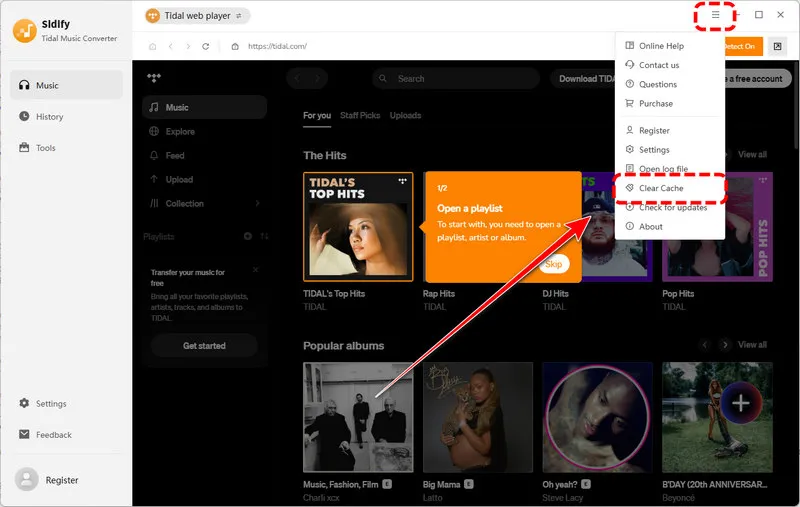Navigate forward in the toolbar
The height and width of the screenshot is (507, 800).
click(x=188, y=46)
